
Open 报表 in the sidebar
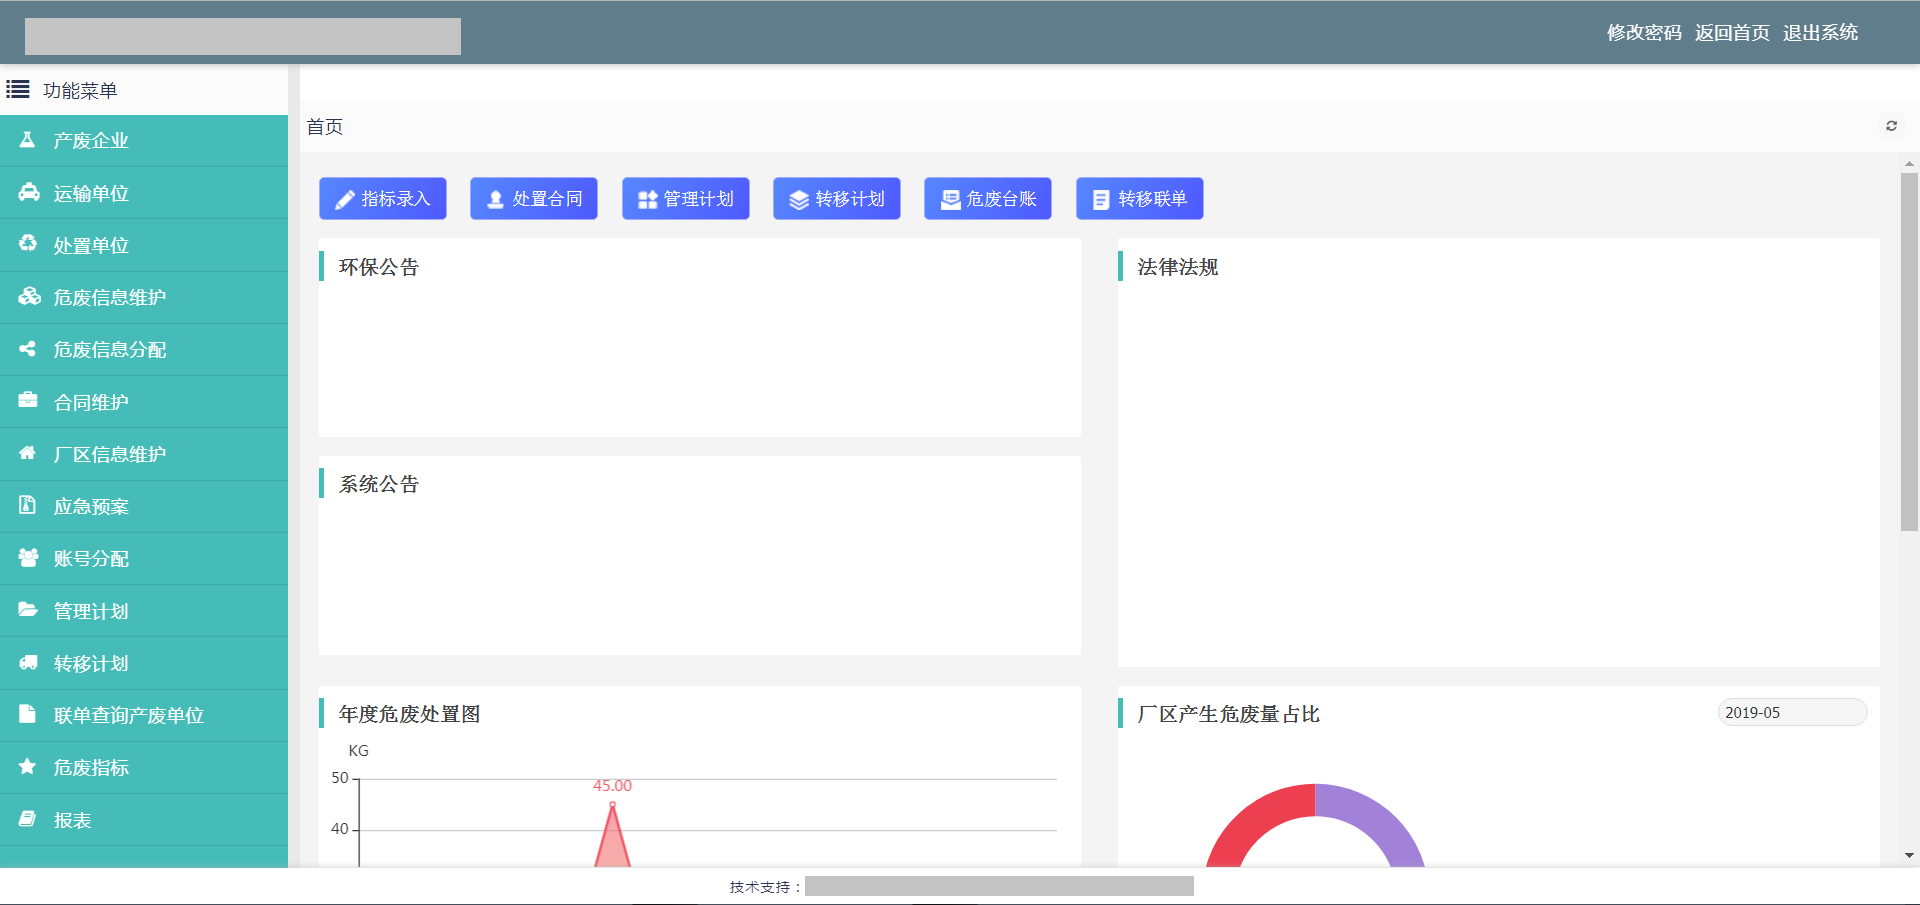pos(144,820)
